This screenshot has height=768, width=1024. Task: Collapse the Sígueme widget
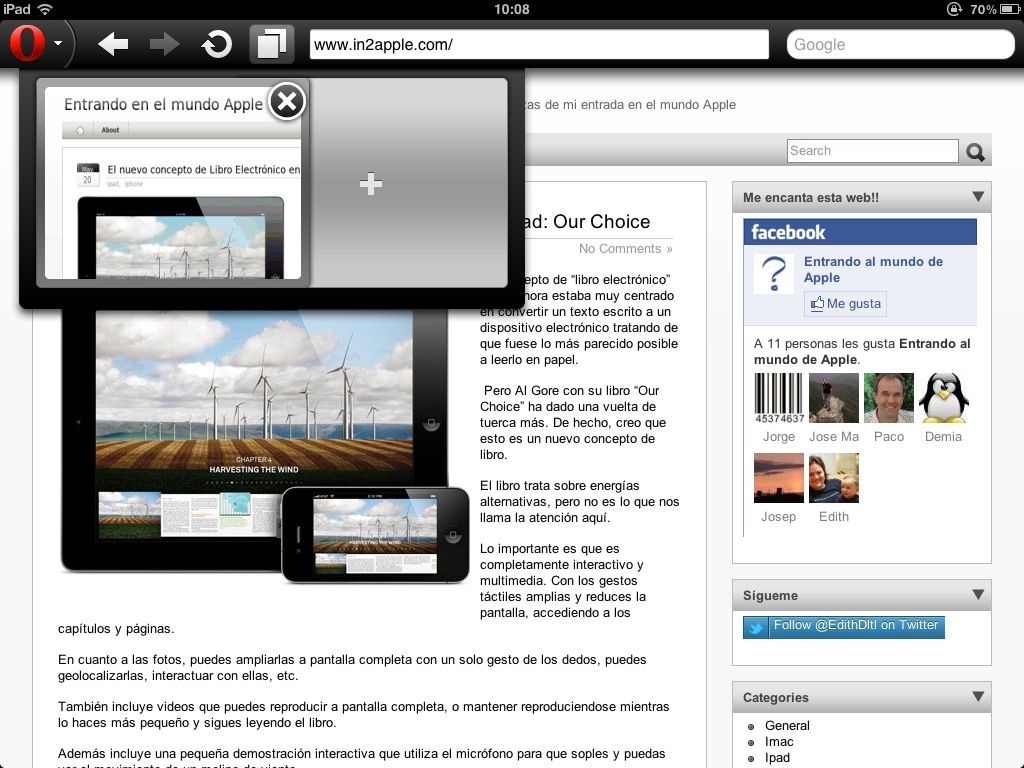978,594
